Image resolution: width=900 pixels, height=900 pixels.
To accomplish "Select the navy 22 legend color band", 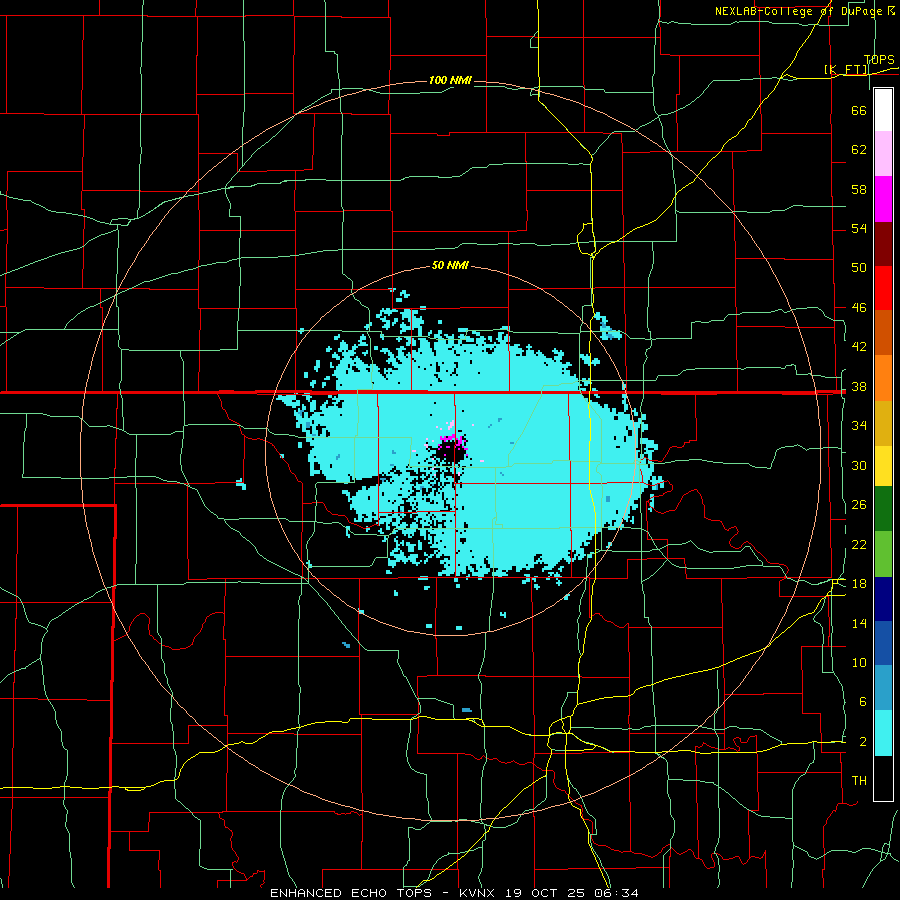I will click(883, 599).
